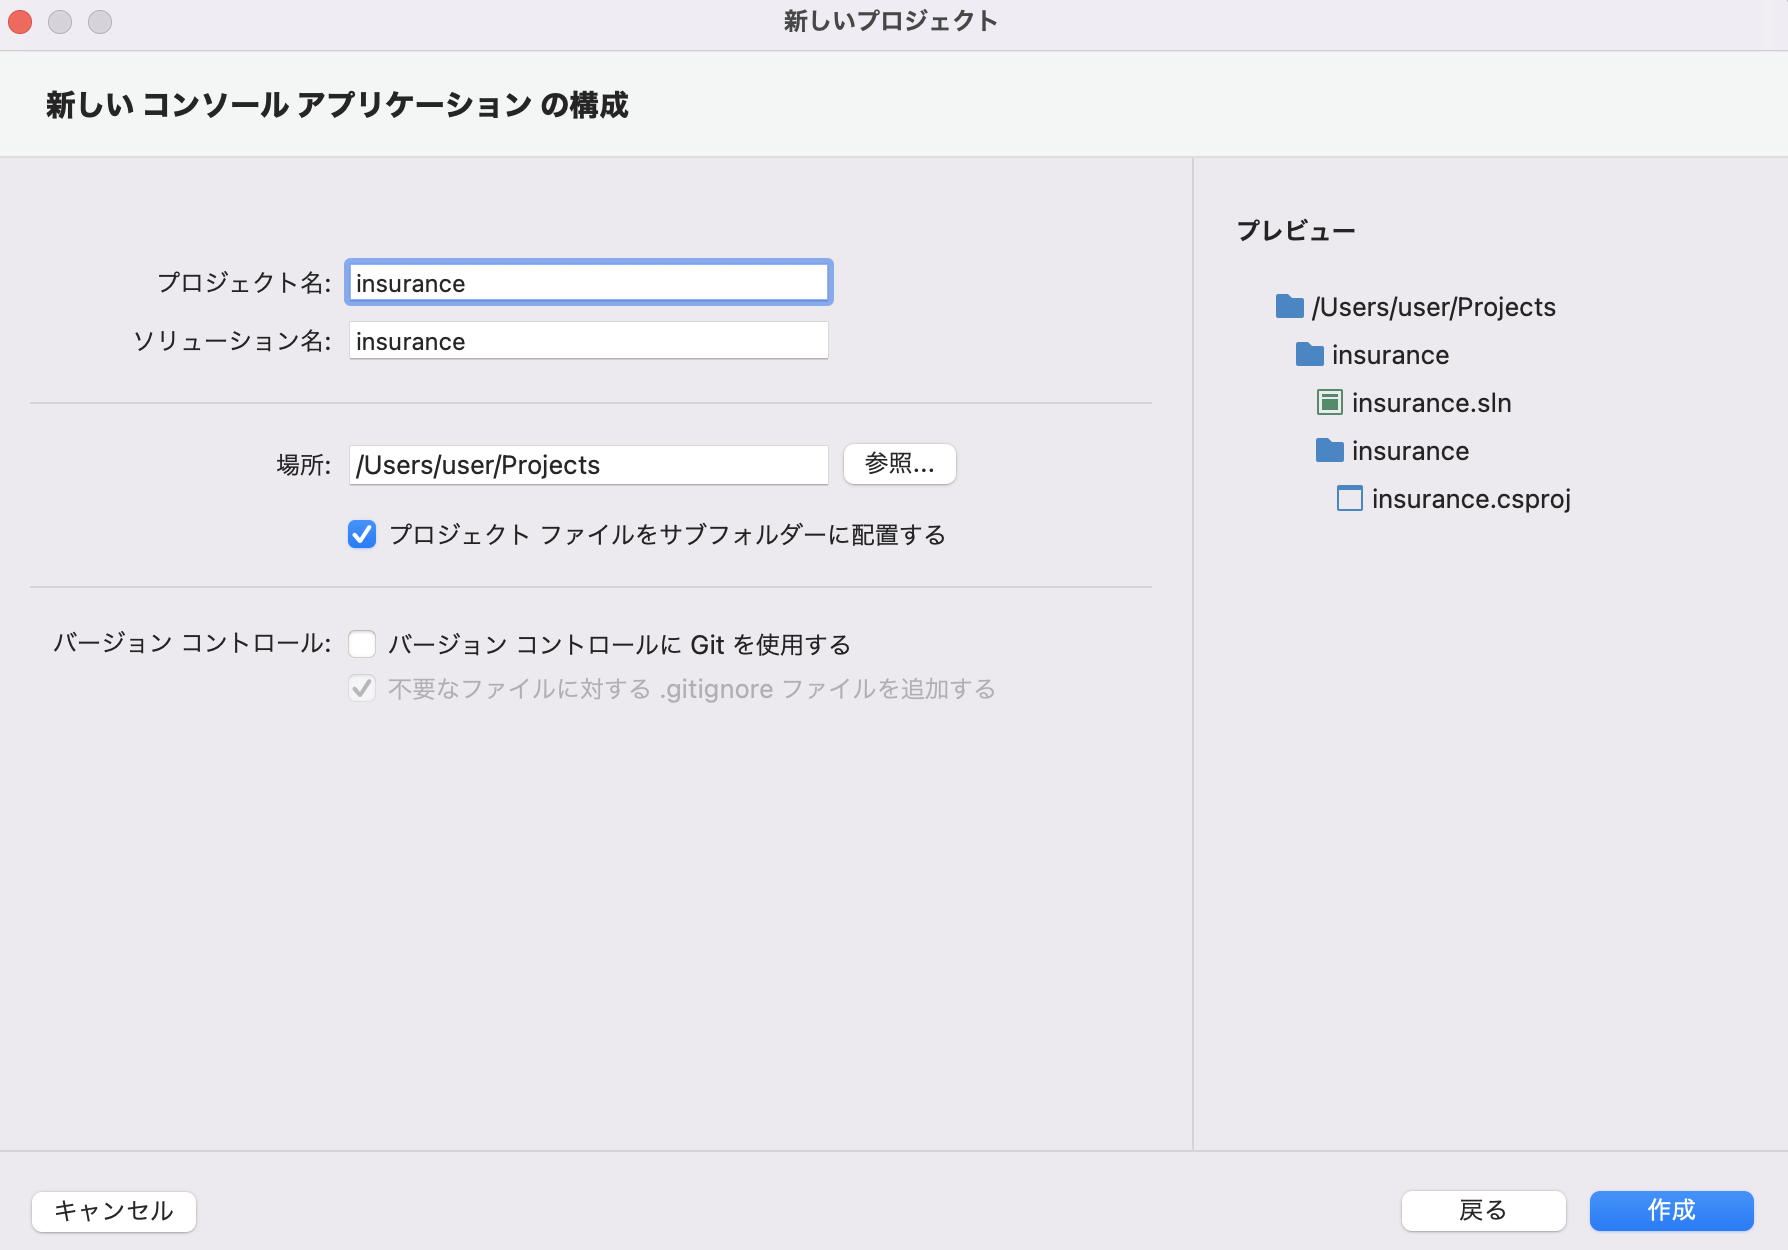Click the disabled .gitignore ファイルを追加する checkbox
Viewport: 1788px width, 1250px height.
click(362, 688)
